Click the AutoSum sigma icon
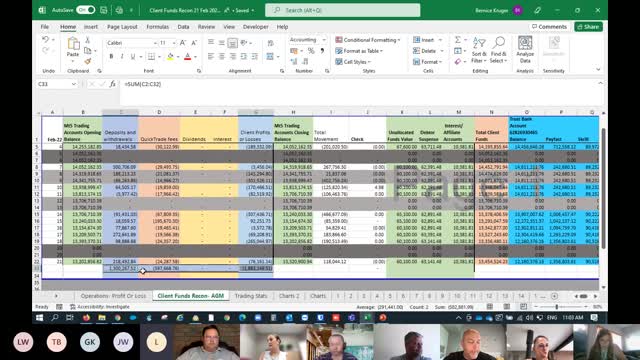The width and height of the screenshot is (640, 360). pos(458,40)
